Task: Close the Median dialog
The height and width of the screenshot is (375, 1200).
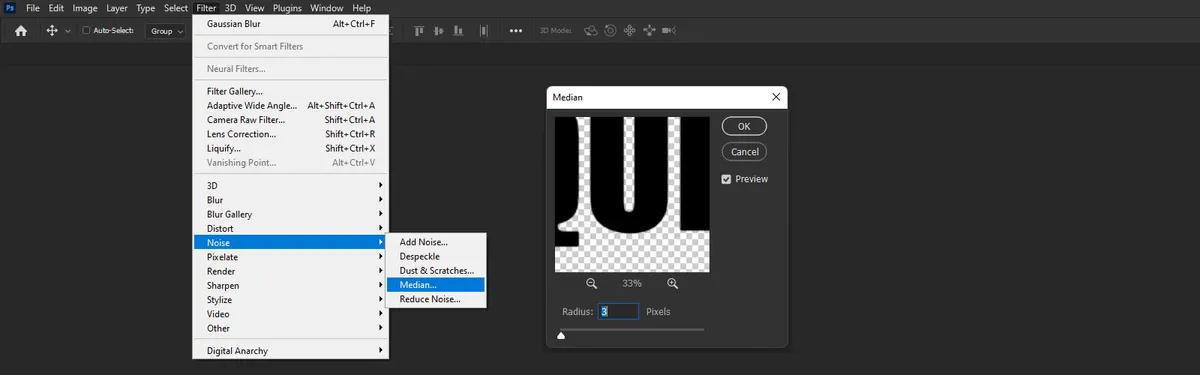Action: (775, 97)
